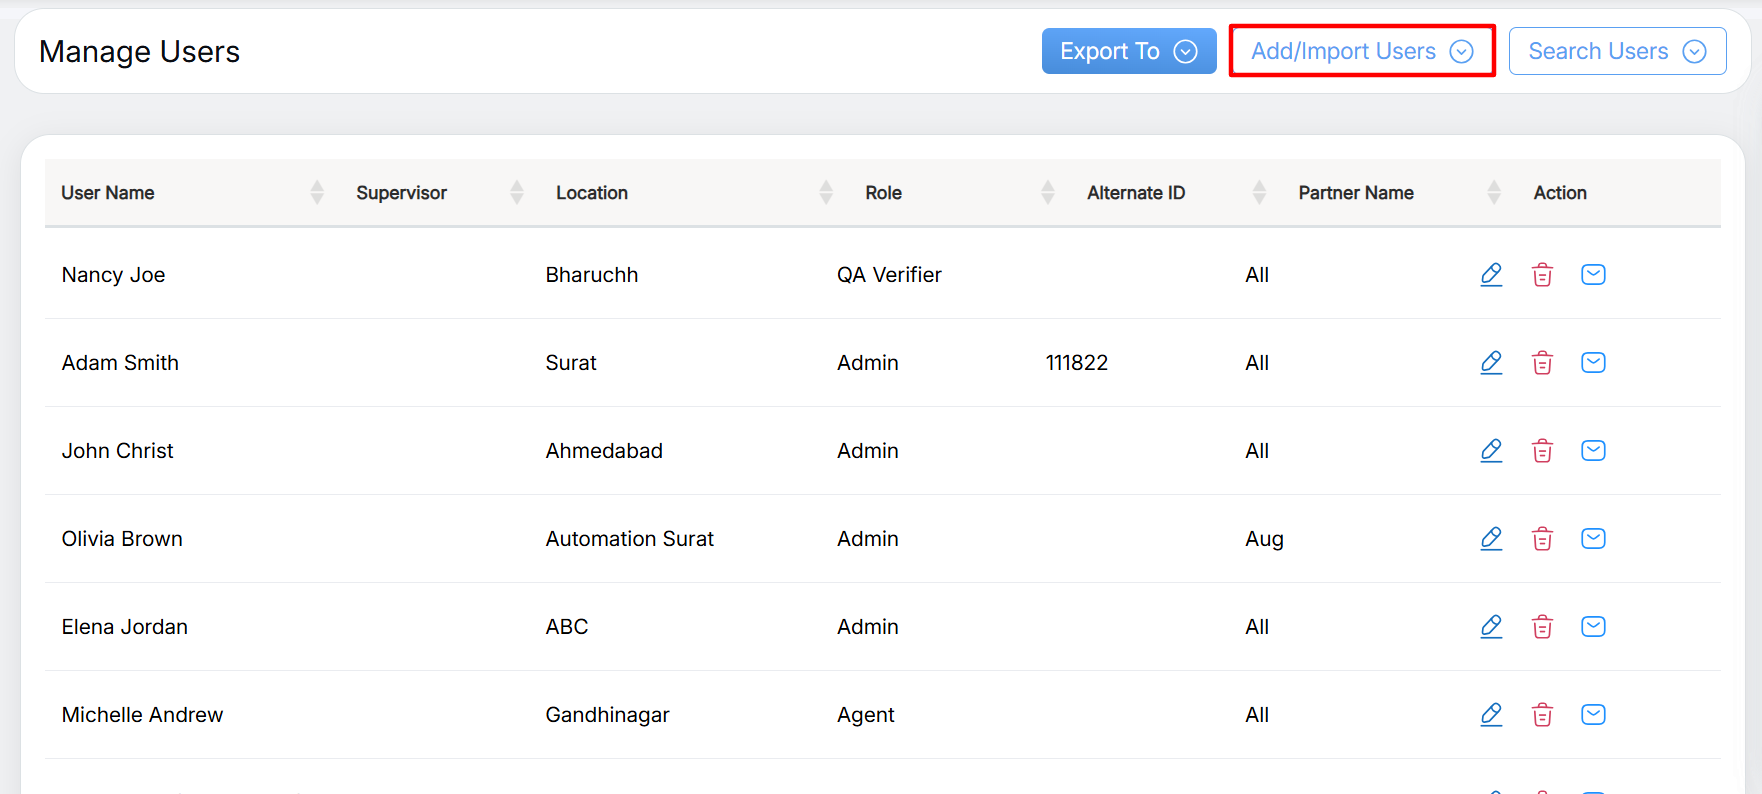Sort users by Location
The image size is (1762, 794).
(x=826, y=192)
